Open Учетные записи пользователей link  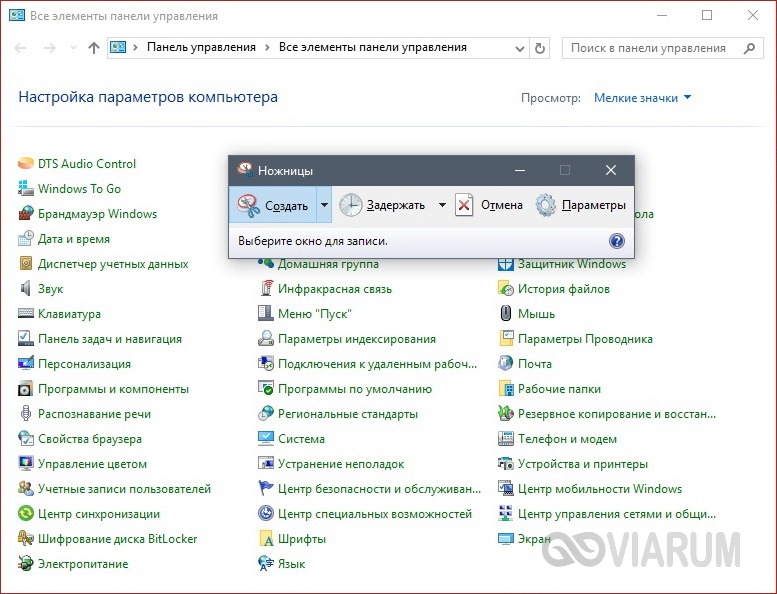coord(124,489)
